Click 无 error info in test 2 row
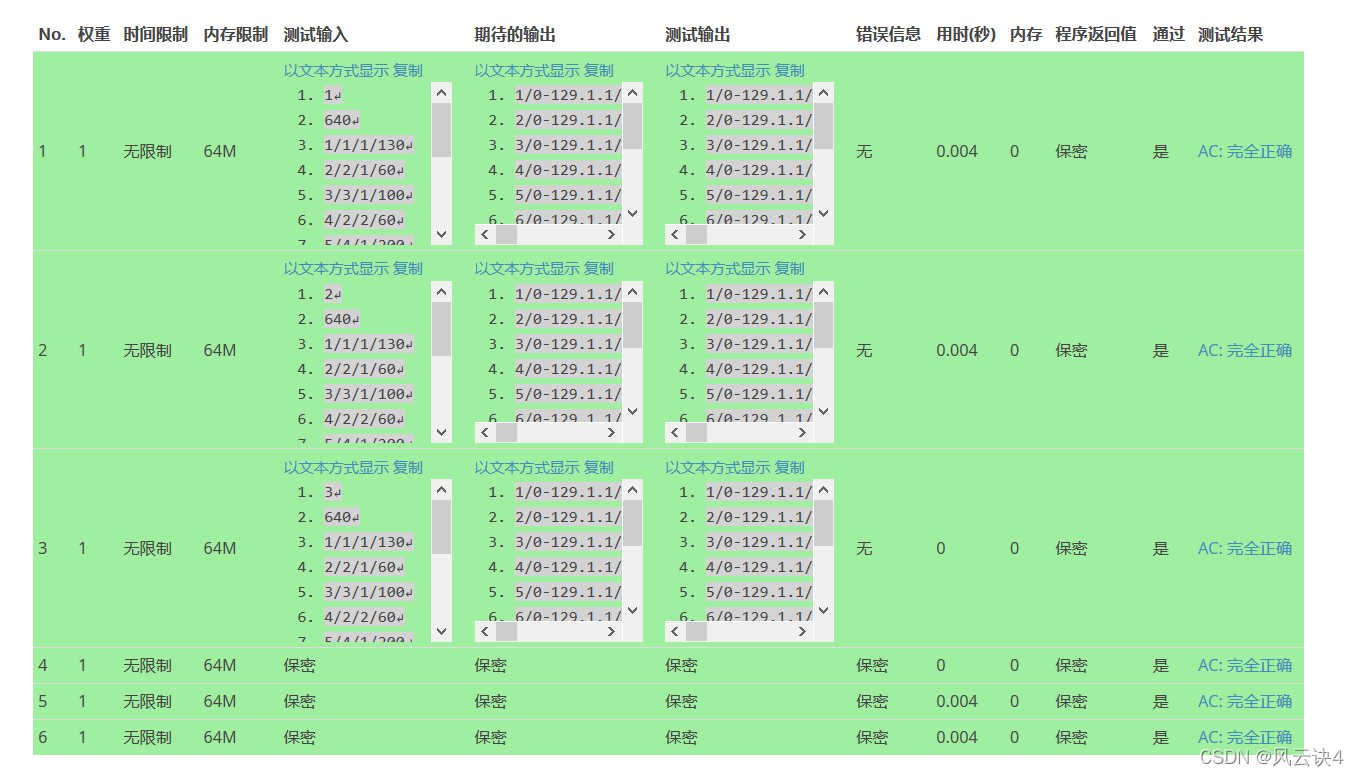The height and width of the screenshot is (776, 1359). coord(864,350)
